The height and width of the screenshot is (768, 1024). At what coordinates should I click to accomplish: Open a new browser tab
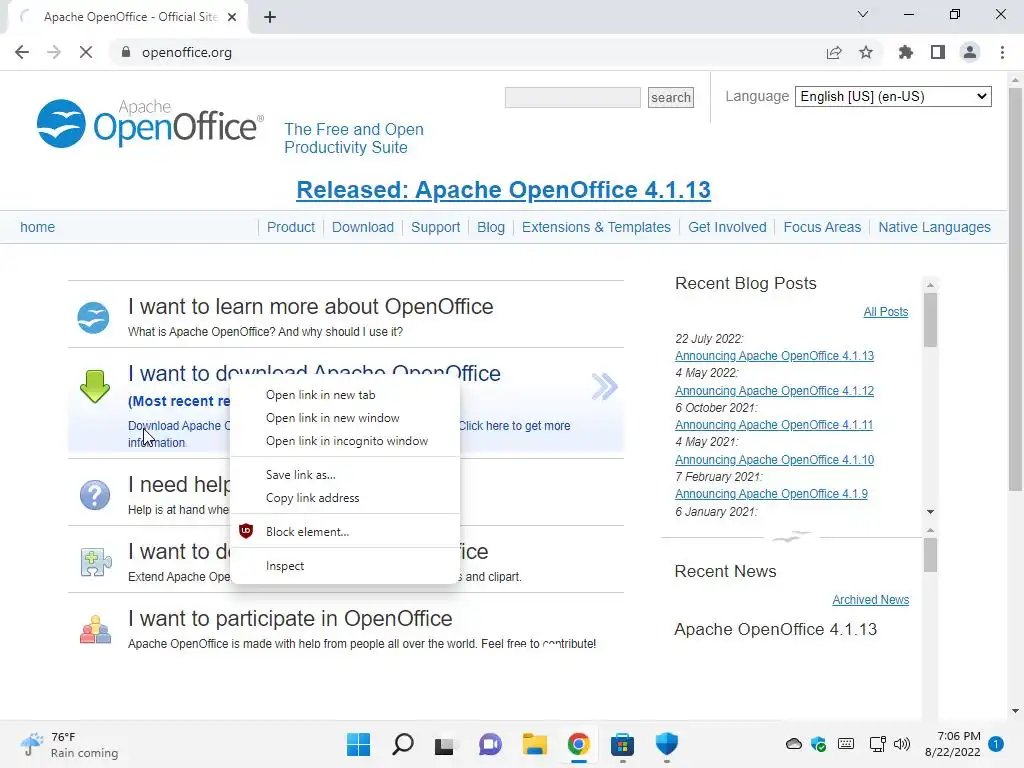pyautogui.click(x=270, y=17)
